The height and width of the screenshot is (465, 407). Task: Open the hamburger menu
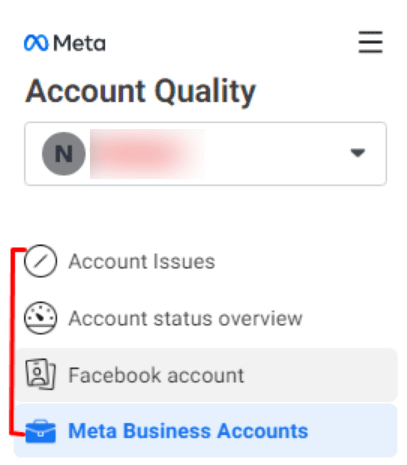pos(370,42)
